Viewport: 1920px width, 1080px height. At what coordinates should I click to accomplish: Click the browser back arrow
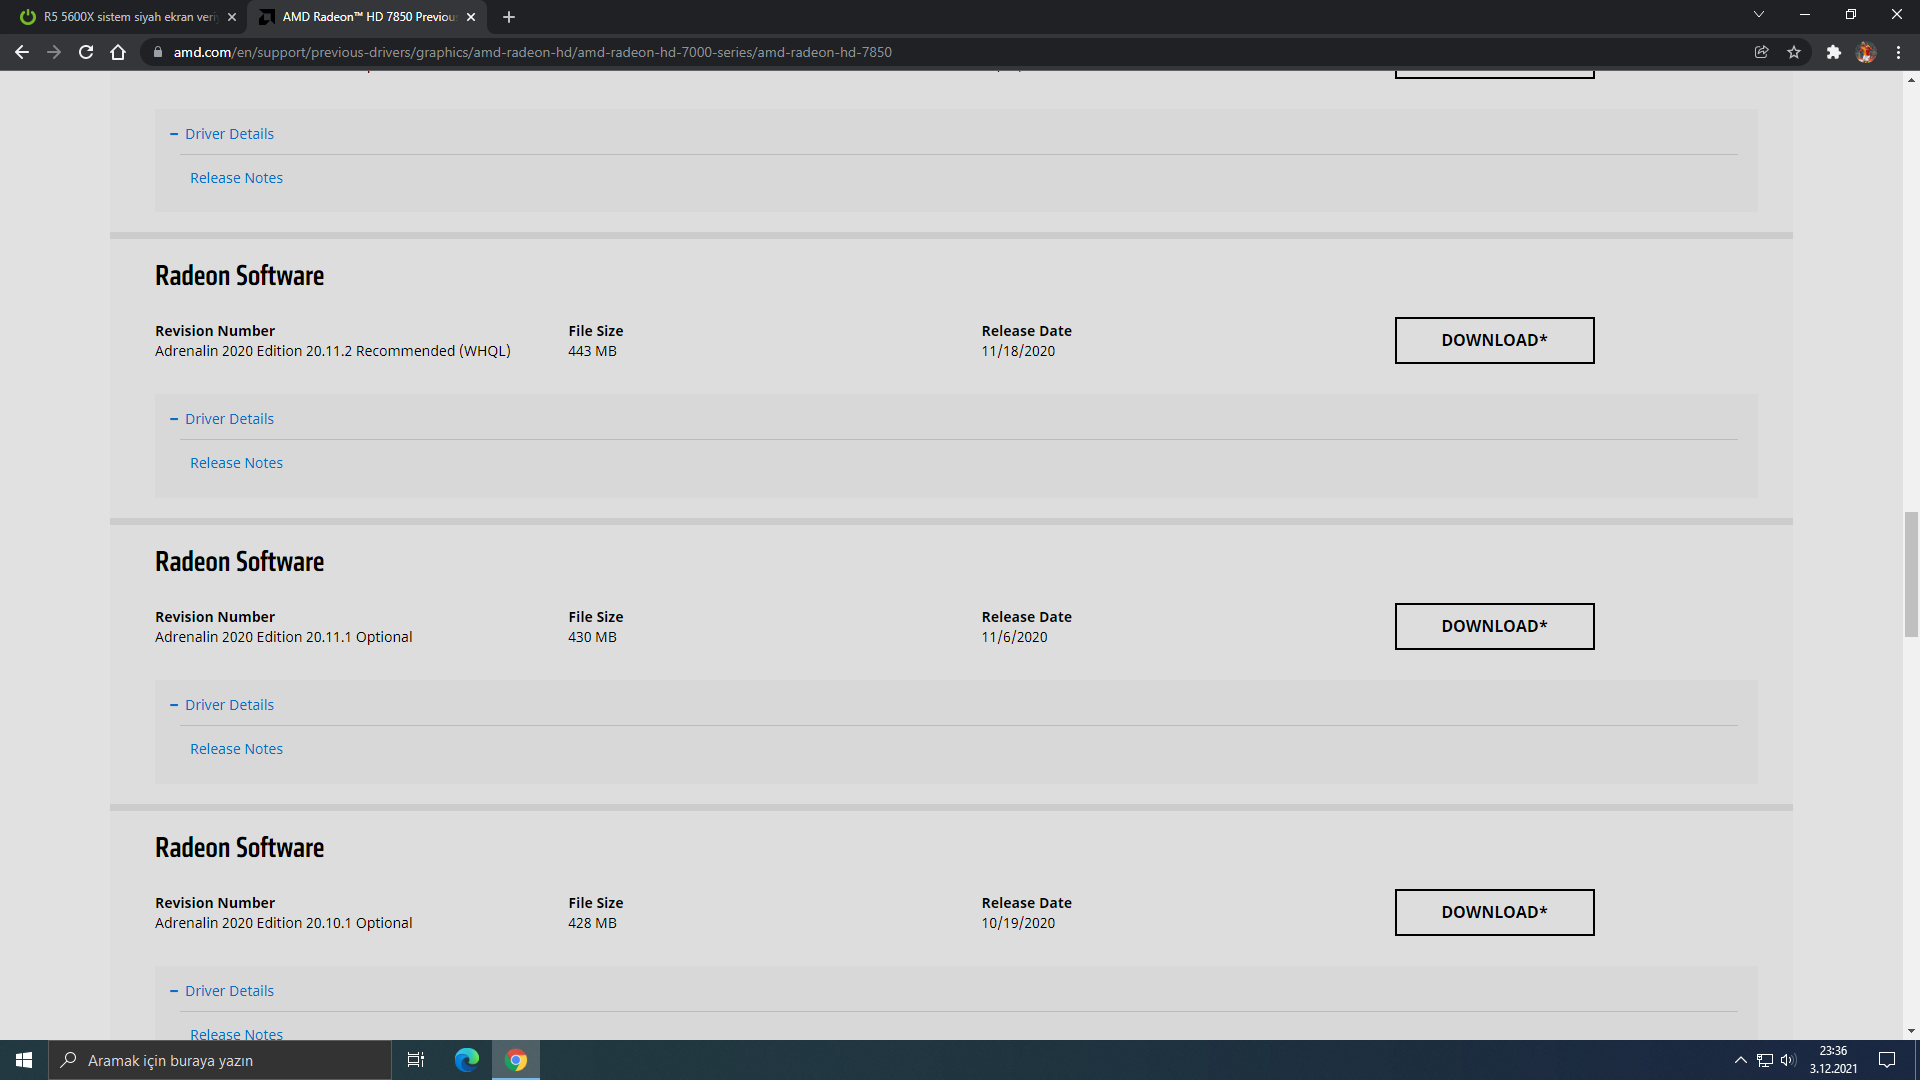click(22, 52)
